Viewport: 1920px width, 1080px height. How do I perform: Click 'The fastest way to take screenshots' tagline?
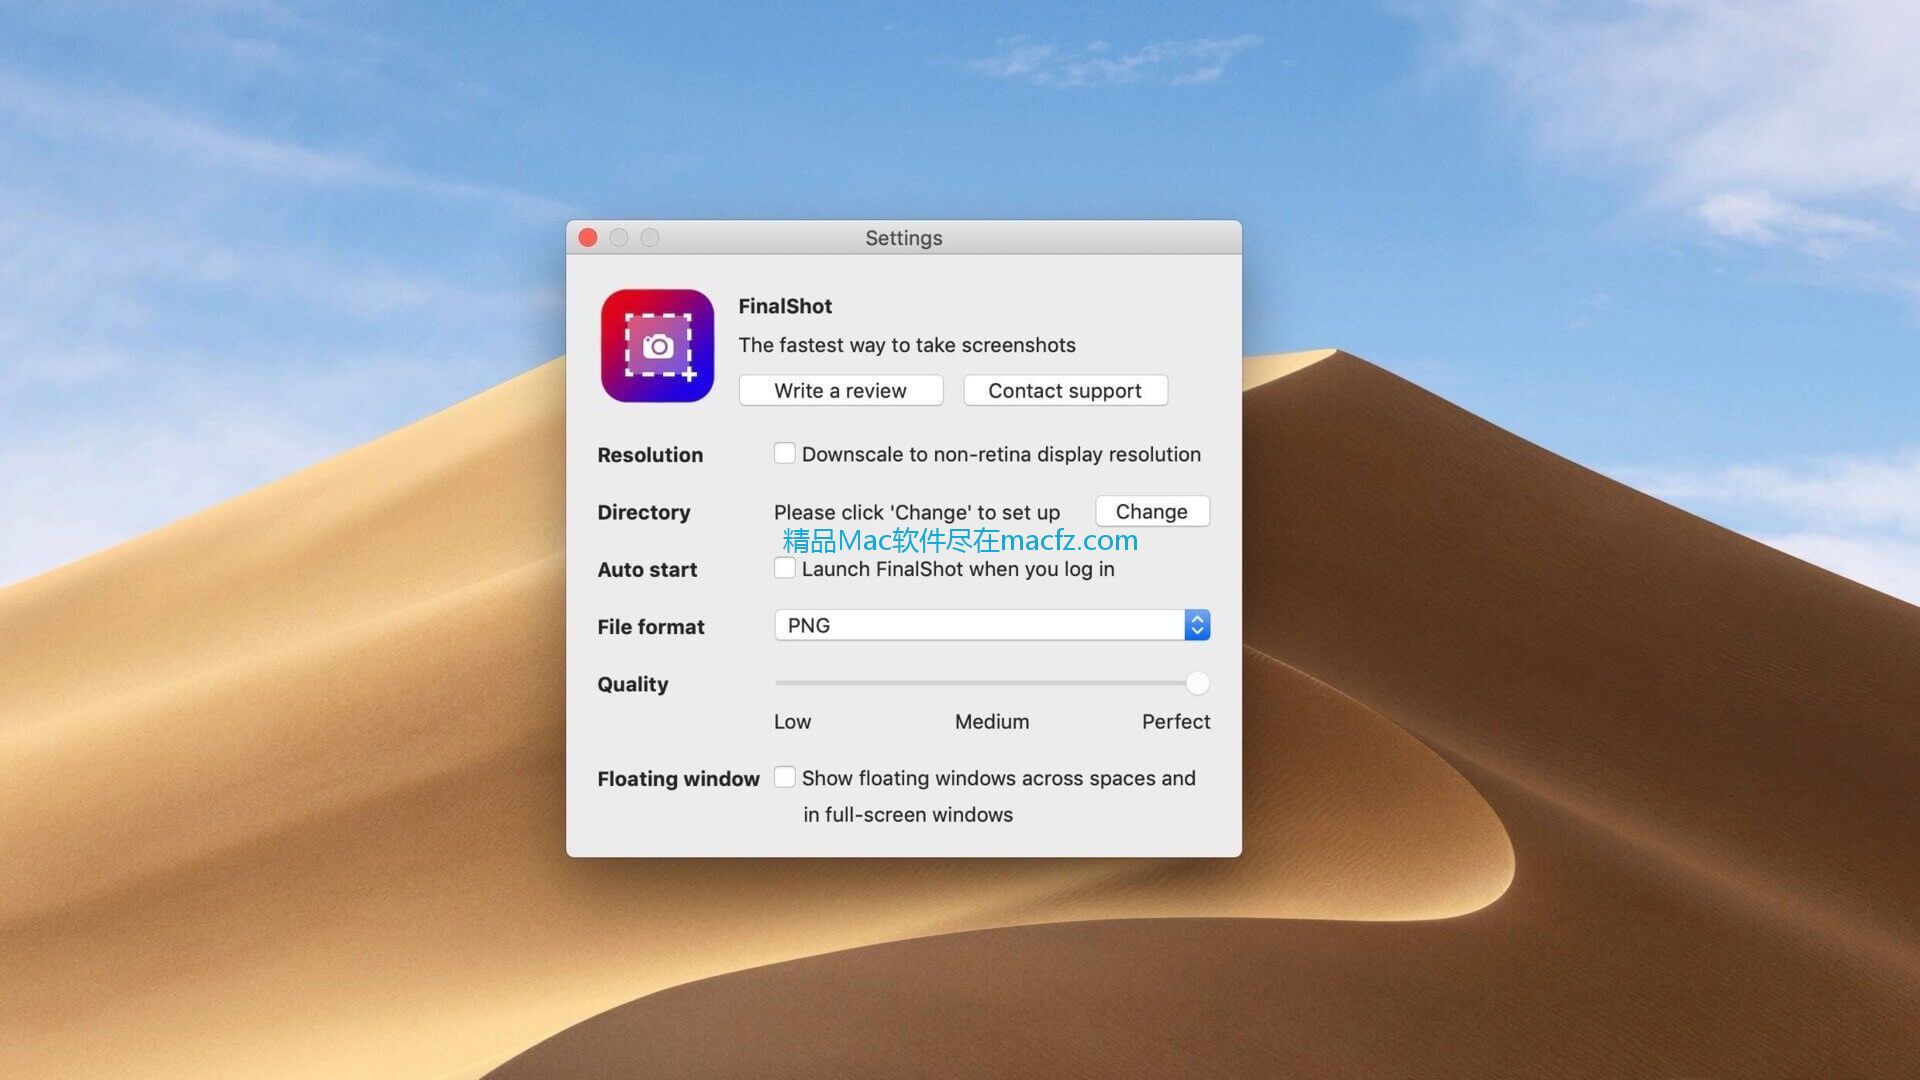(x=907, y=346)
